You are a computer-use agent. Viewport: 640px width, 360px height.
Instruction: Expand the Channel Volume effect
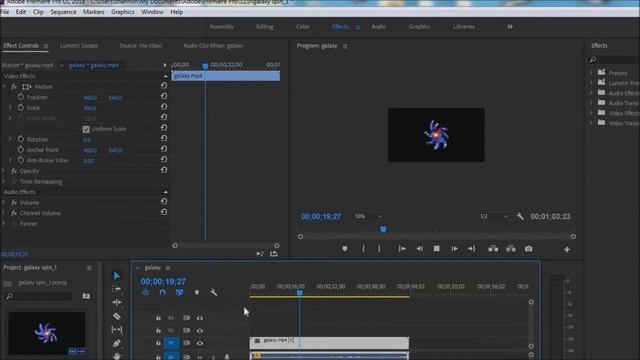(x=4, y=213)
